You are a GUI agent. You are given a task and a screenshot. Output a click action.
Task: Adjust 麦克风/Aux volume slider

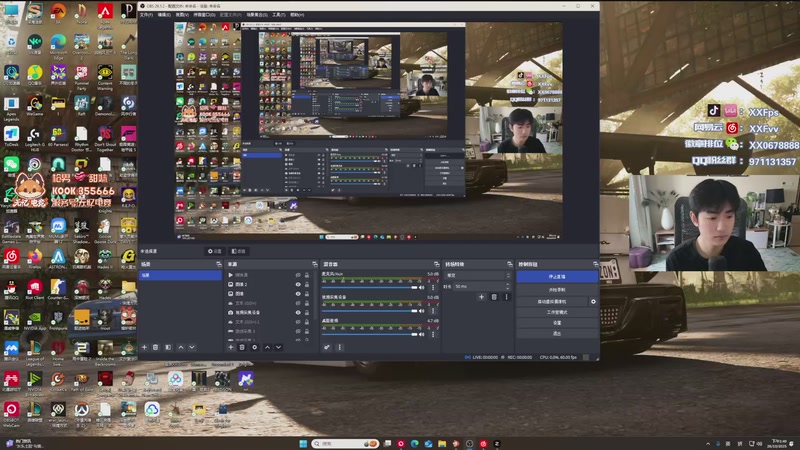pyautogui.click(x=369, y=288)
